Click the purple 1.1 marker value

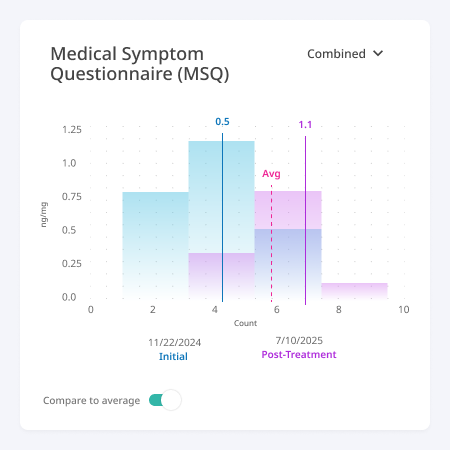coord(305,125)
